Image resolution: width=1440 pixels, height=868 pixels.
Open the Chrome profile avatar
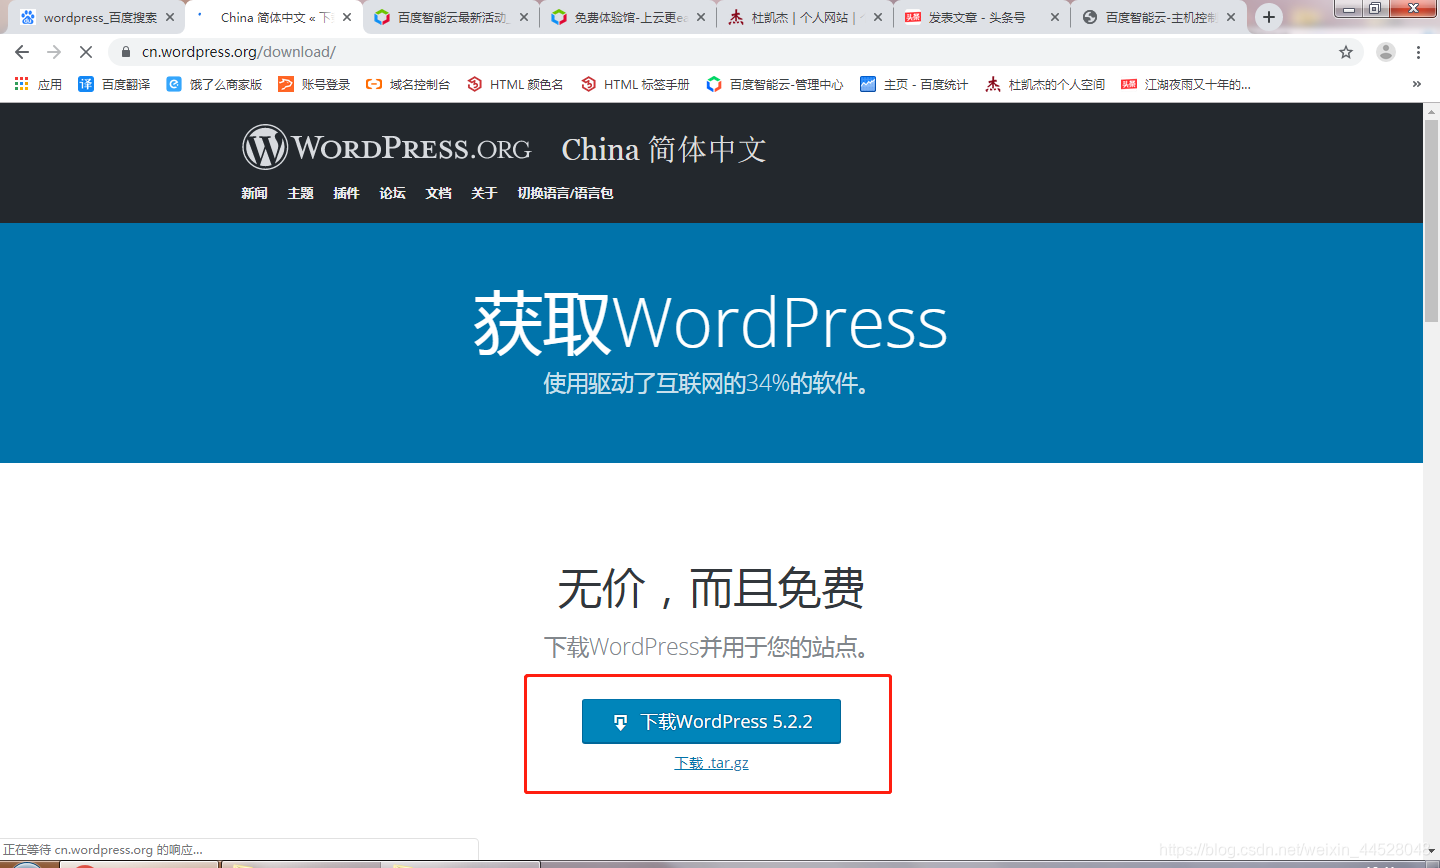(1385, 52)
